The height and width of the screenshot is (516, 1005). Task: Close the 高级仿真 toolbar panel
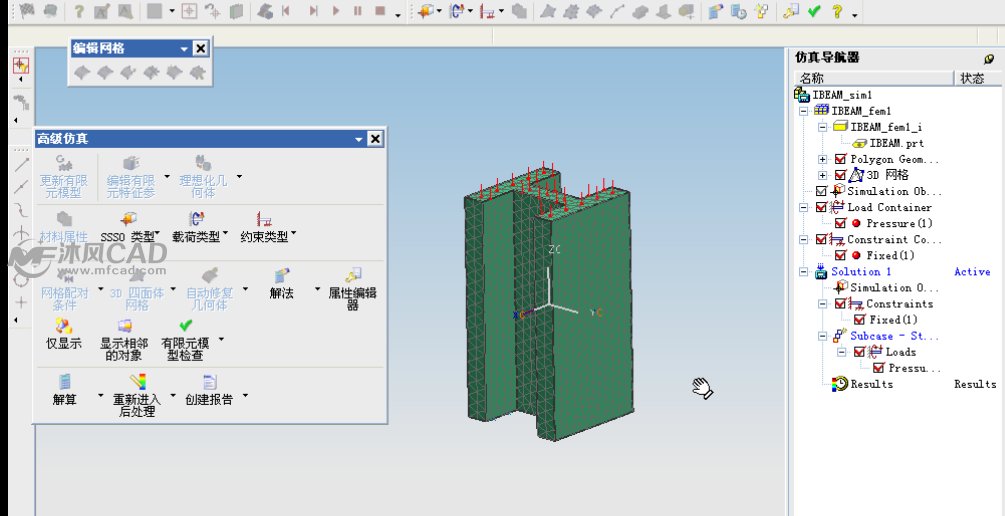375,139
